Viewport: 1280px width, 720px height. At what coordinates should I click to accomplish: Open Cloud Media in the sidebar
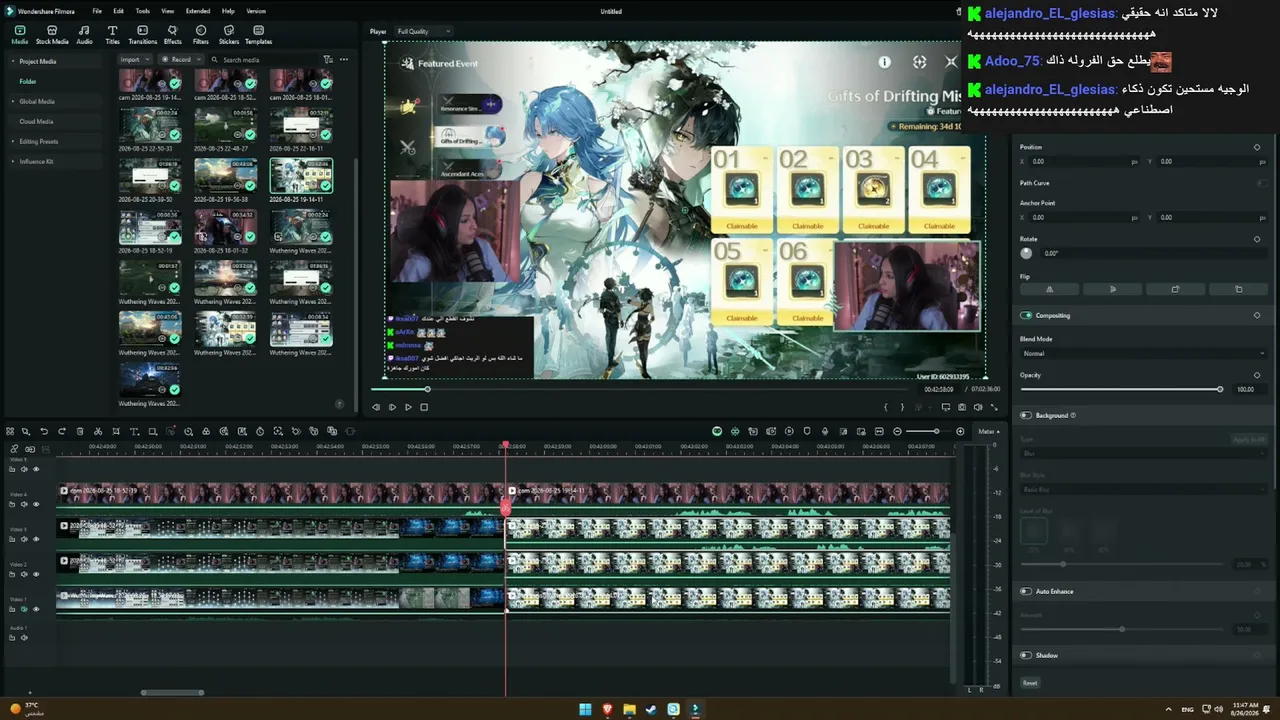point(36,121)
